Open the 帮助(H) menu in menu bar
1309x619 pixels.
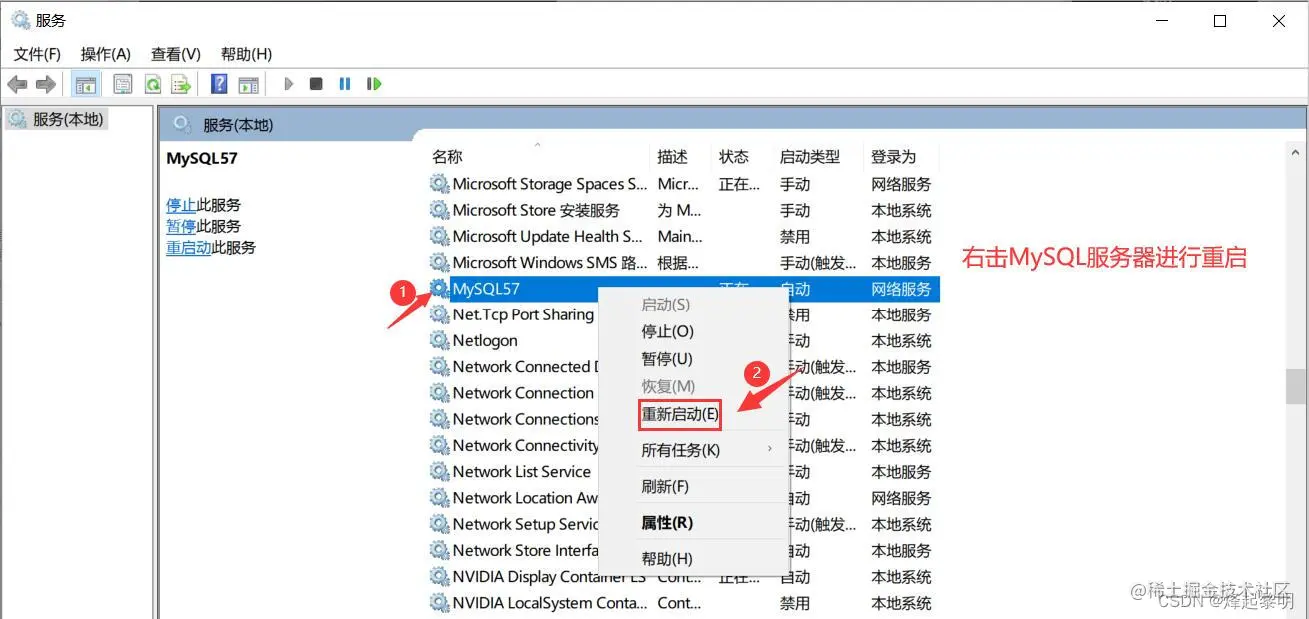coord(246,54)
